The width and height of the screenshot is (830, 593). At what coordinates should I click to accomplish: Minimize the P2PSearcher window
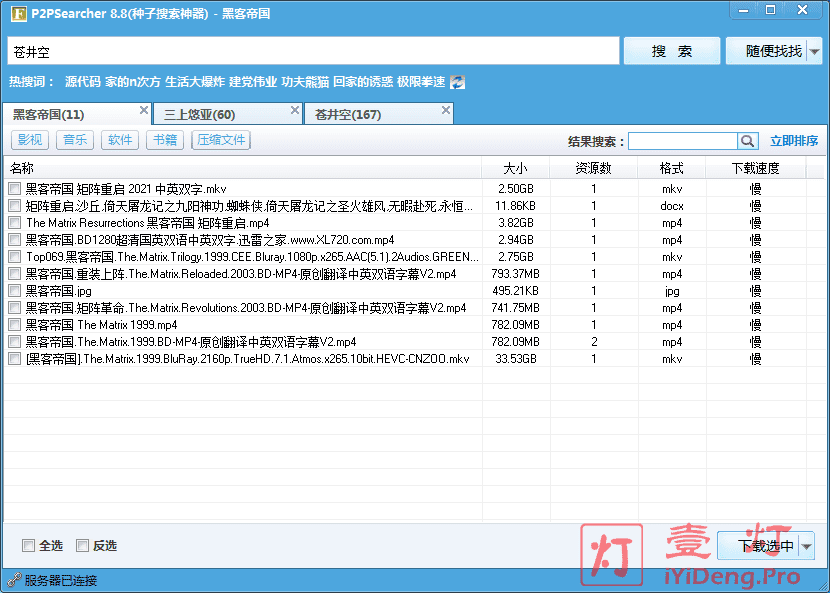[x=744, y=10]
